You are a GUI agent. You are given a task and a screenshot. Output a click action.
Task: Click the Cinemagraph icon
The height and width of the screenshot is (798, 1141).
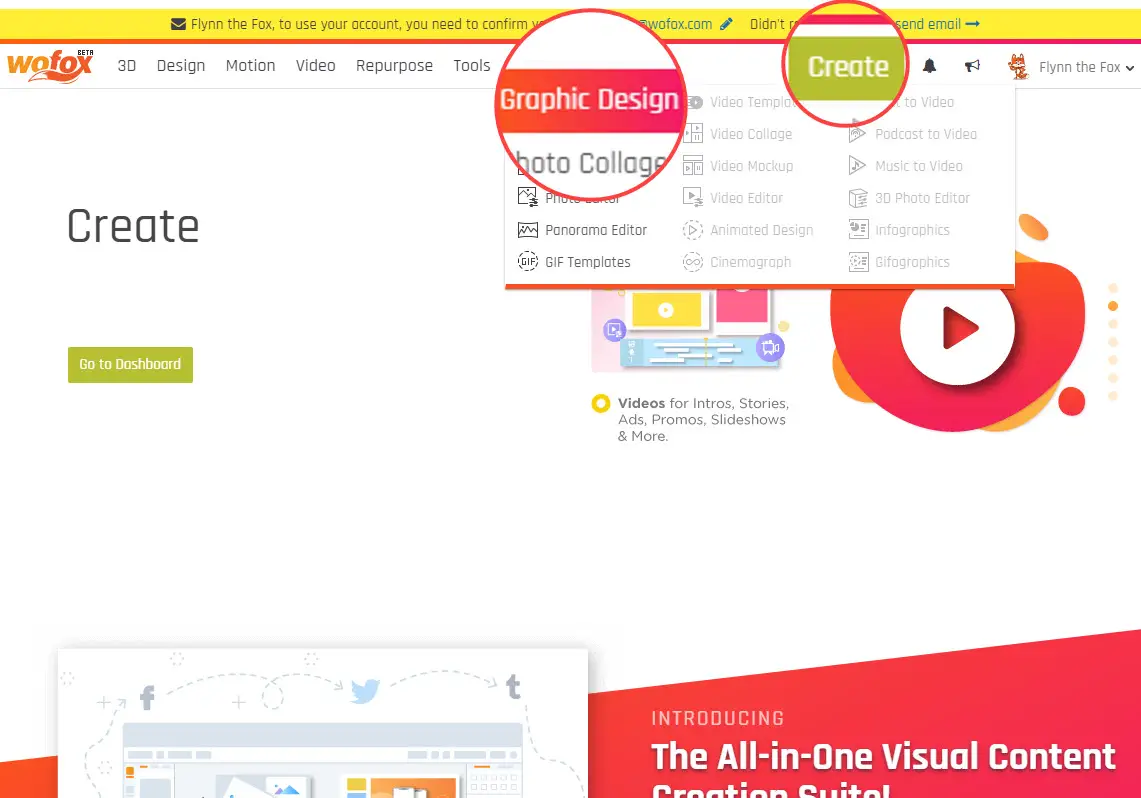pyautogui.click(x=693, y=262)
